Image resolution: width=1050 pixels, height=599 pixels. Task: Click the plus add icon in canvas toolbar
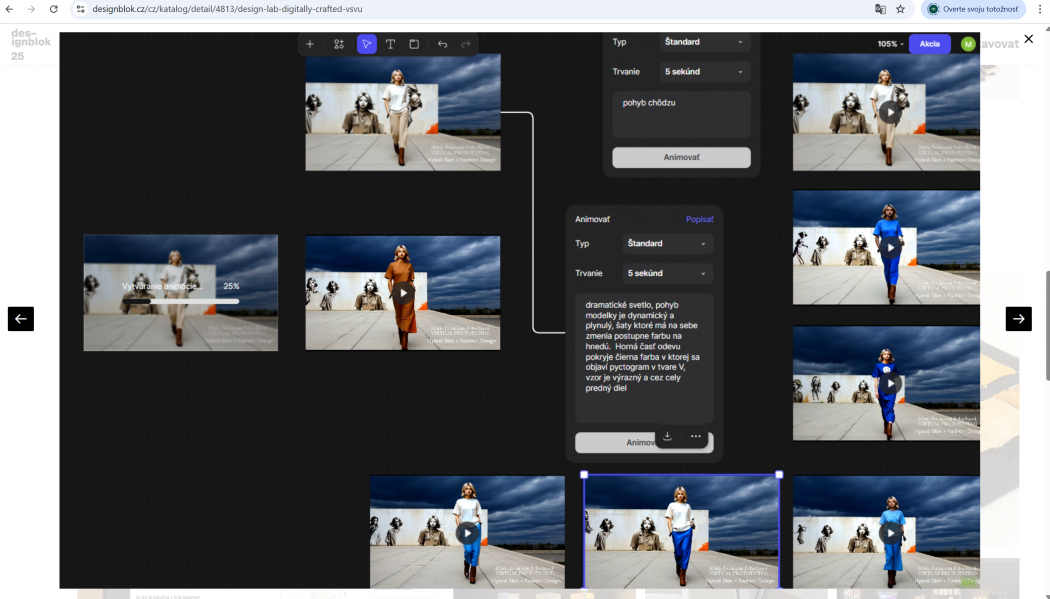[x=310, y=44]
